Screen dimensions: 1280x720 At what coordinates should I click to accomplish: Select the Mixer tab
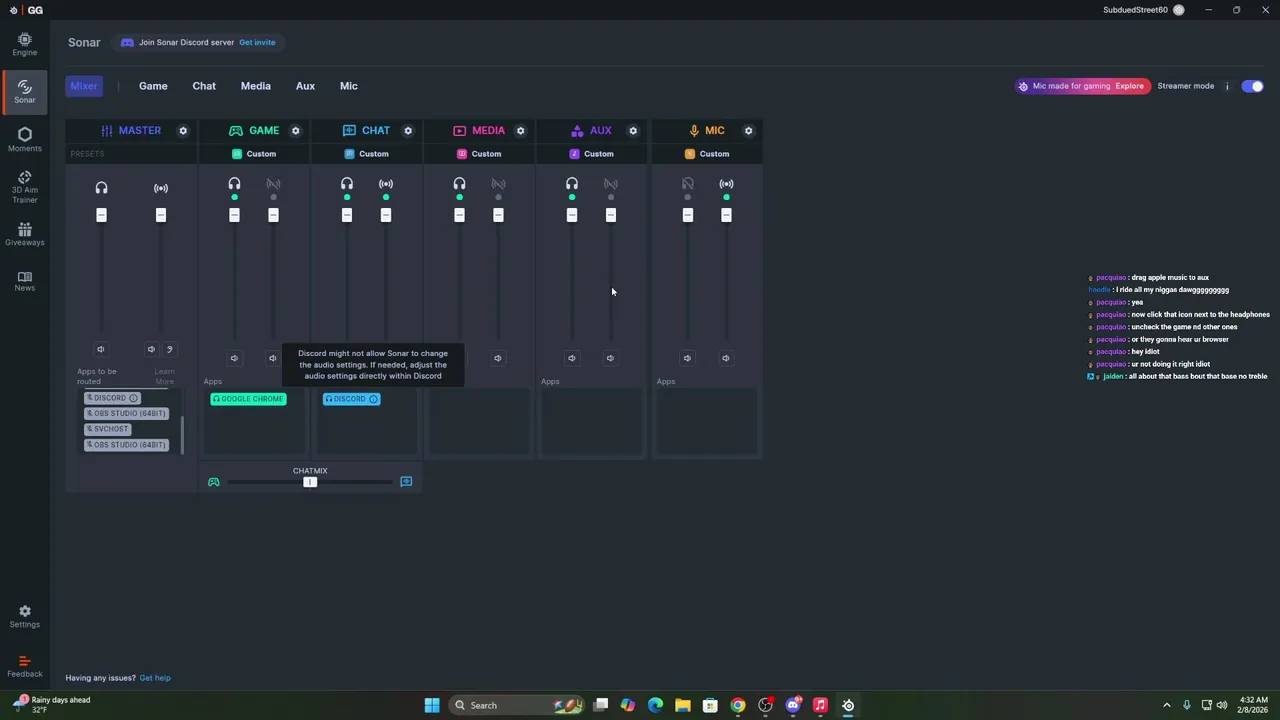tap(84, 86)
